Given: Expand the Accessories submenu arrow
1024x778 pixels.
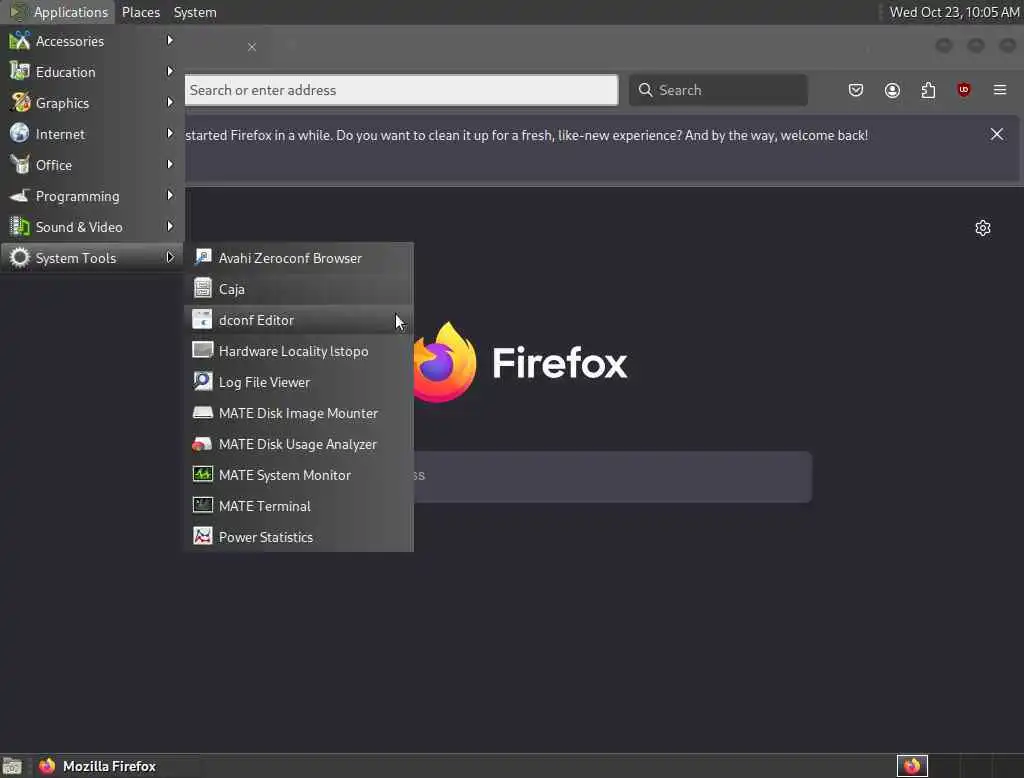Looking at the screenshot, I should click(x=170, y=41).
